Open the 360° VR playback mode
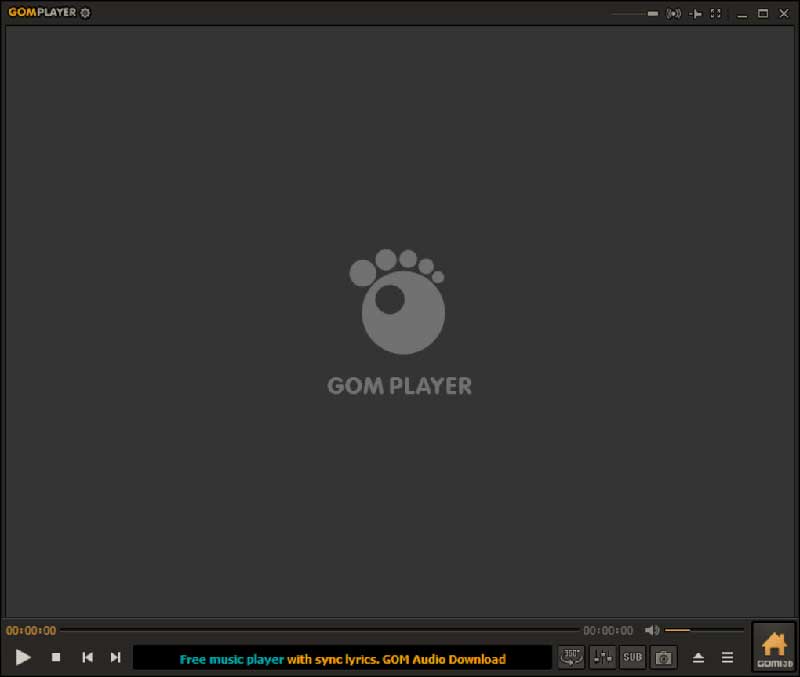The width and height of the screenshot is (800, 677). click(x=571, y=657)
